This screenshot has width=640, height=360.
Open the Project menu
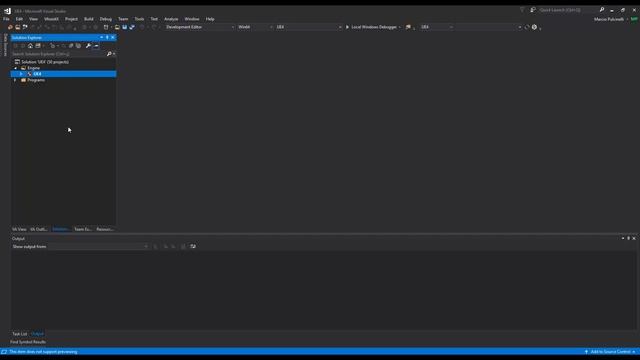pos(71,19)
